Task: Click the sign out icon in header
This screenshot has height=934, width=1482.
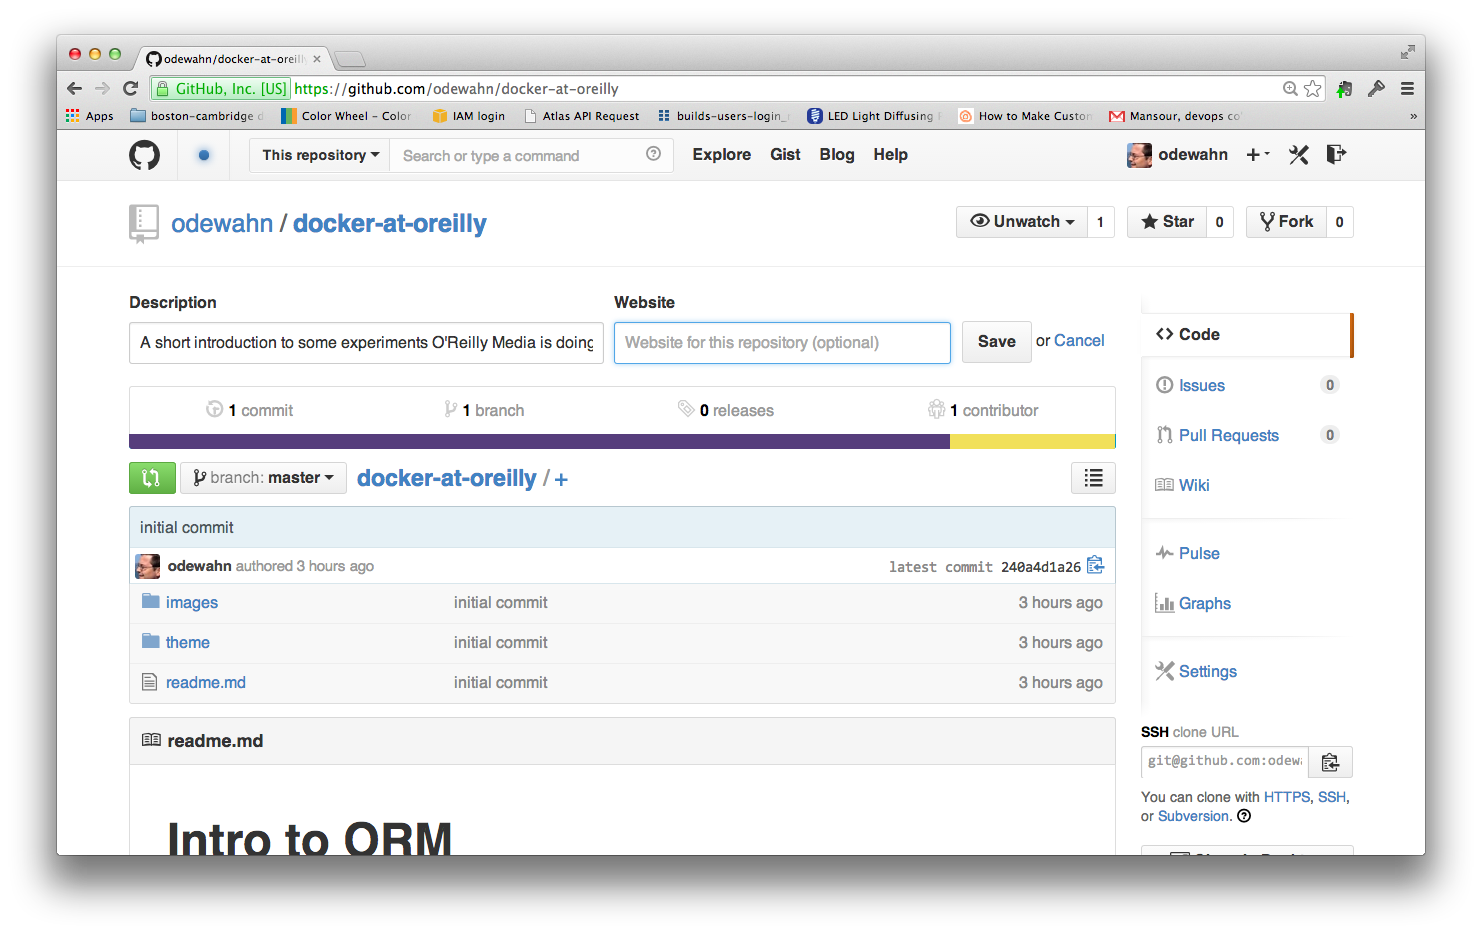Action: [1336, 154]
